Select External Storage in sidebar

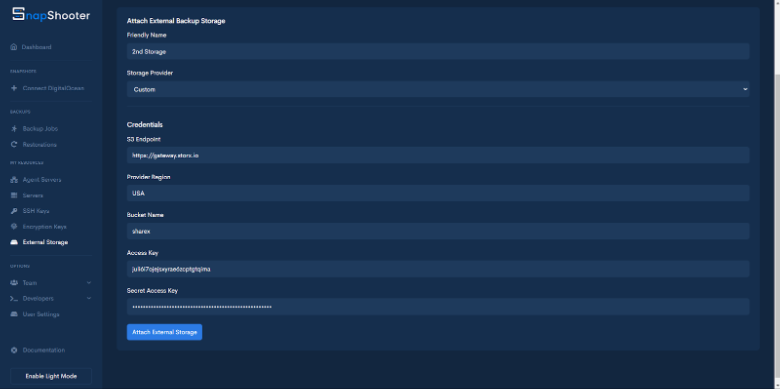(x=45, y=242)
